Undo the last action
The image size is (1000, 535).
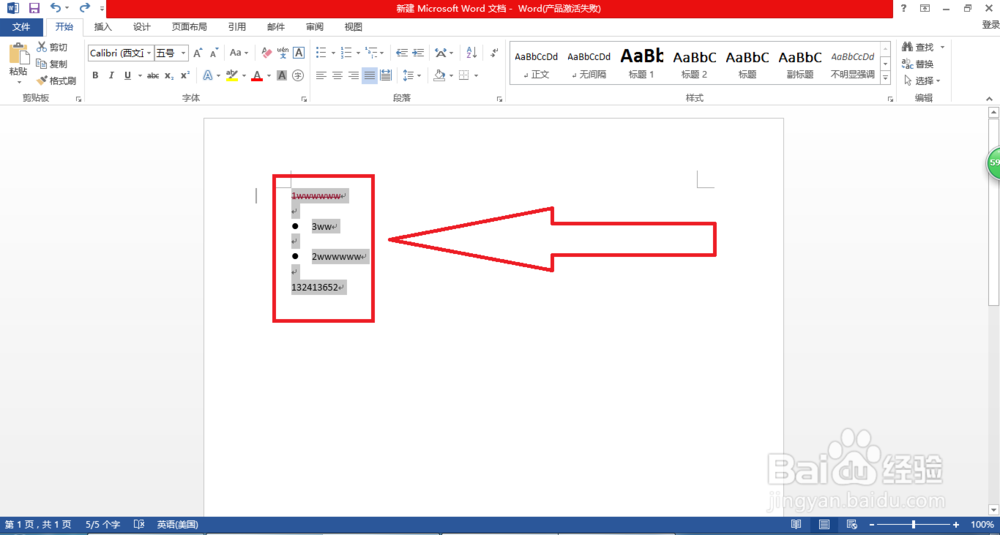pos(55,8)
